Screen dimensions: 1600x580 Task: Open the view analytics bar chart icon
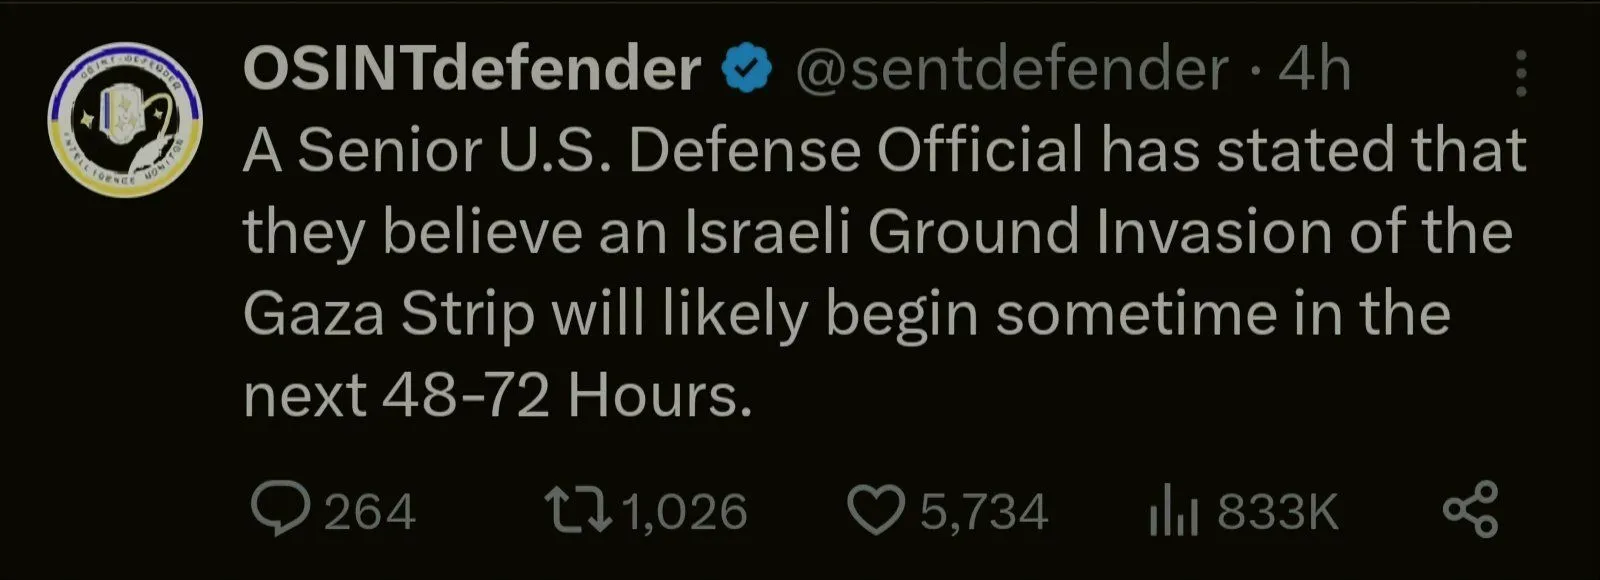click(1173, 512)
